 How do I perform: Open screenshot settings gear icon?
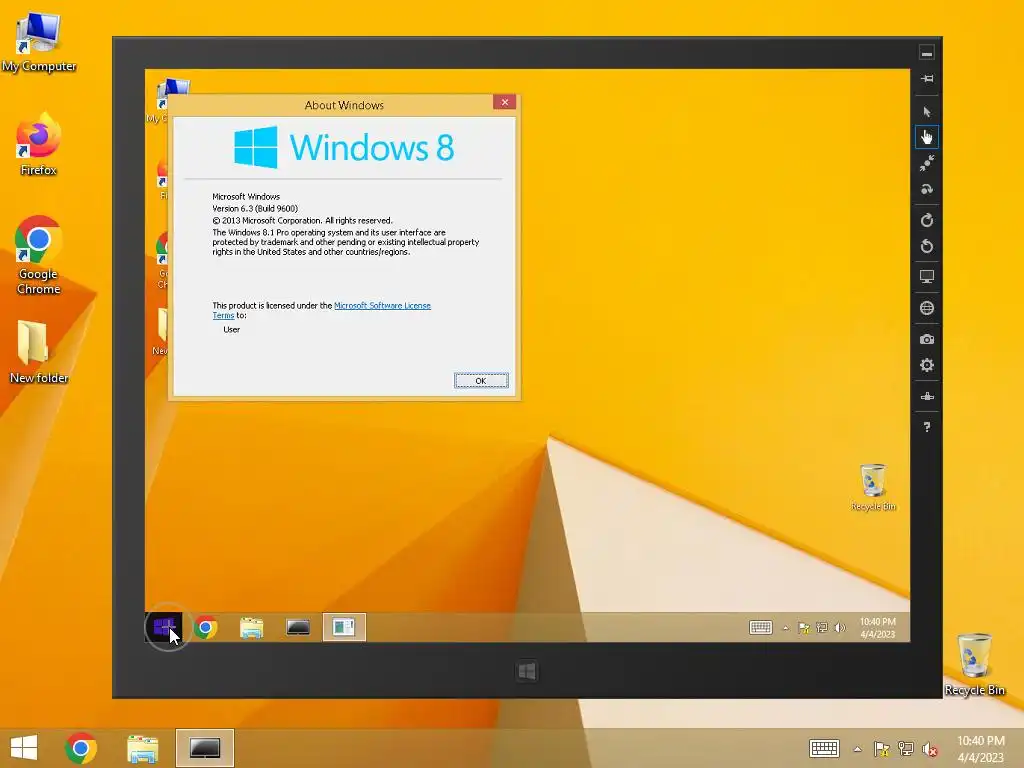pos(927,365)
